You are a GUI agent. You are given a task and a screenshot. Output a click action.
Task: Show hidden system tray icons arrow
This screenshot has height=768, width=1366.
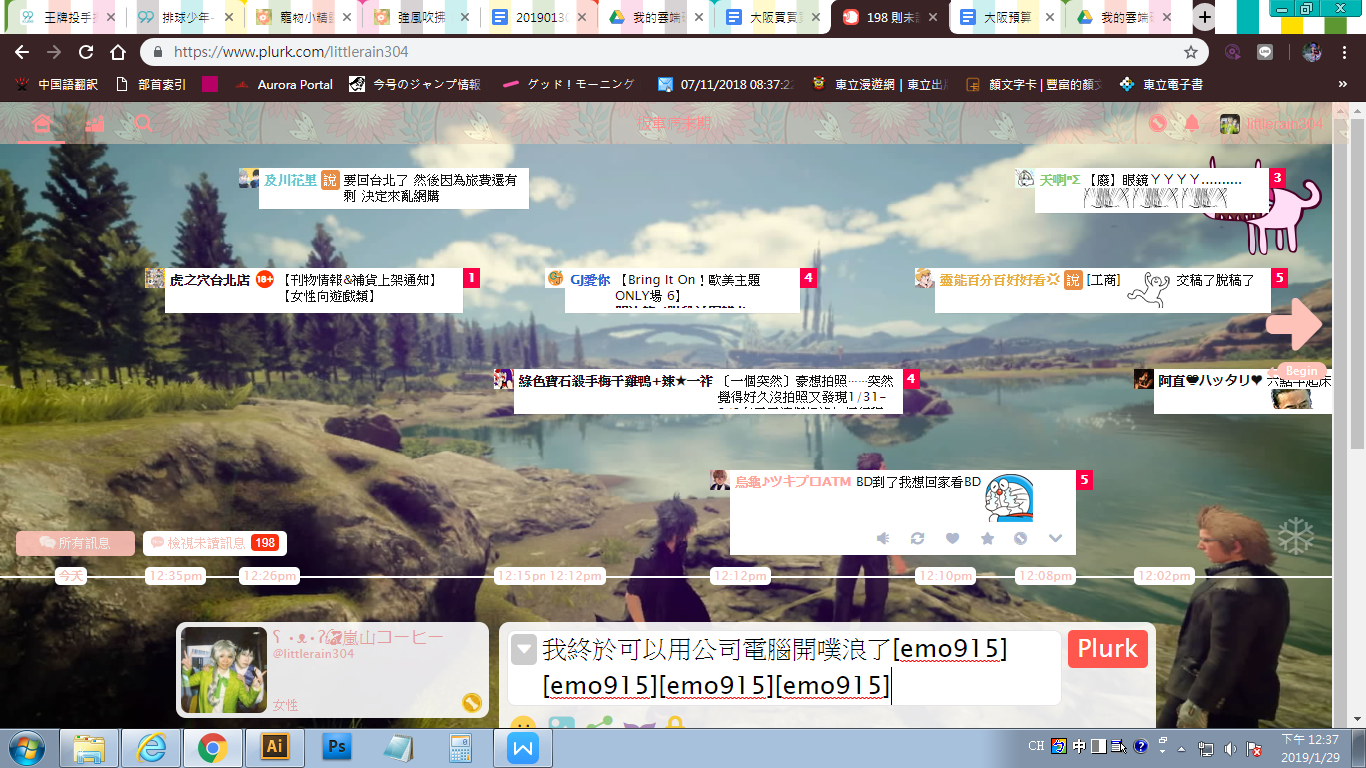pyautogui.click(x=1182, y=747)
